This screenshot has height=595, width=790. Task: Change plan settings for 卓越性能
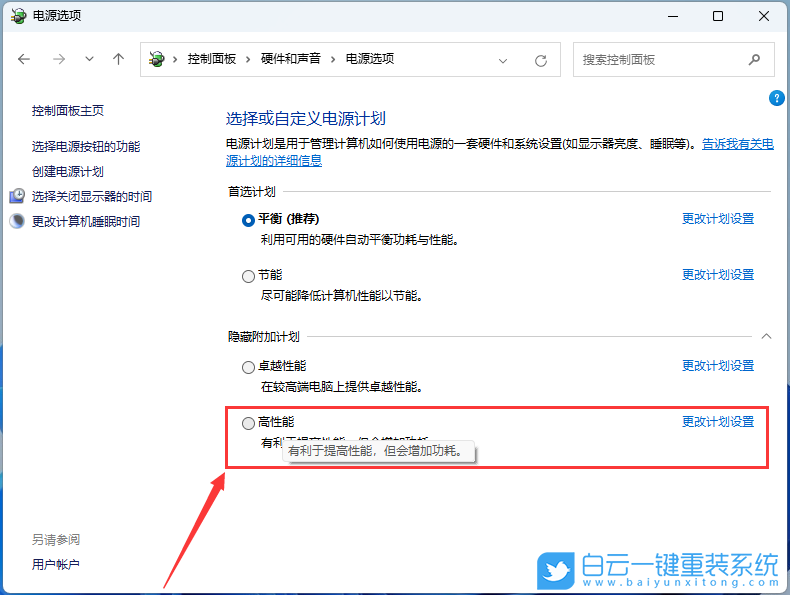718,366
